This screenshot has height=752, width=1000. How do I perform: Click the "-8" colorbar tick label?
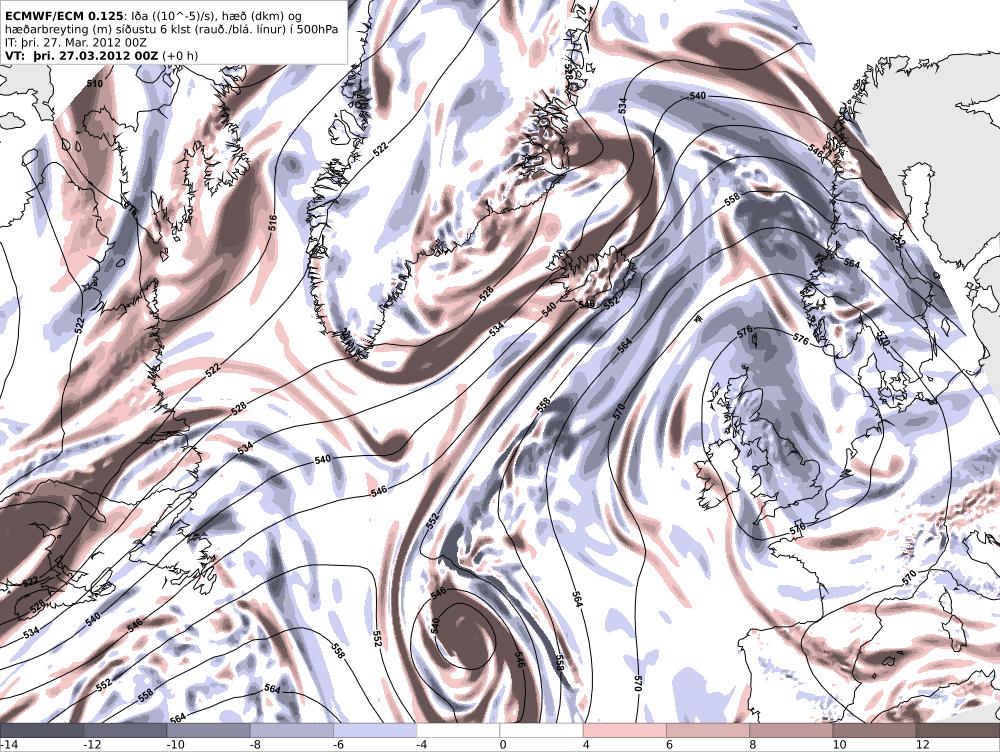[256, 744]
